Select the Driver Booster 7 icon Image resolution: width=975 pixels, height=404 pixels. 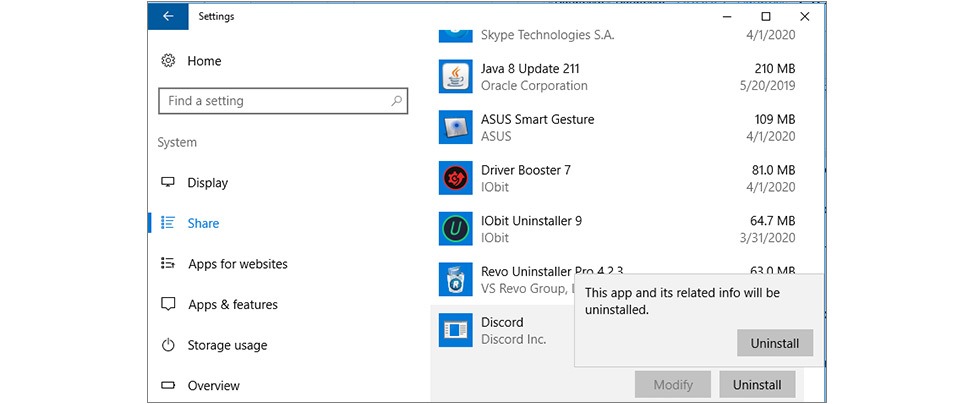(455, 178)
